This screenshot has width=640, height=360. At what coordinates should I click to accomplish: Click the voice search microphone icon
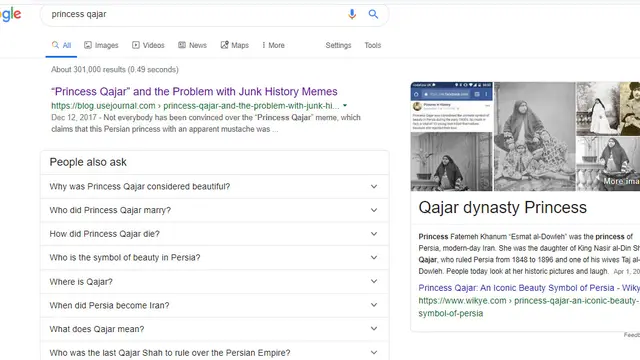click(352, 14)
